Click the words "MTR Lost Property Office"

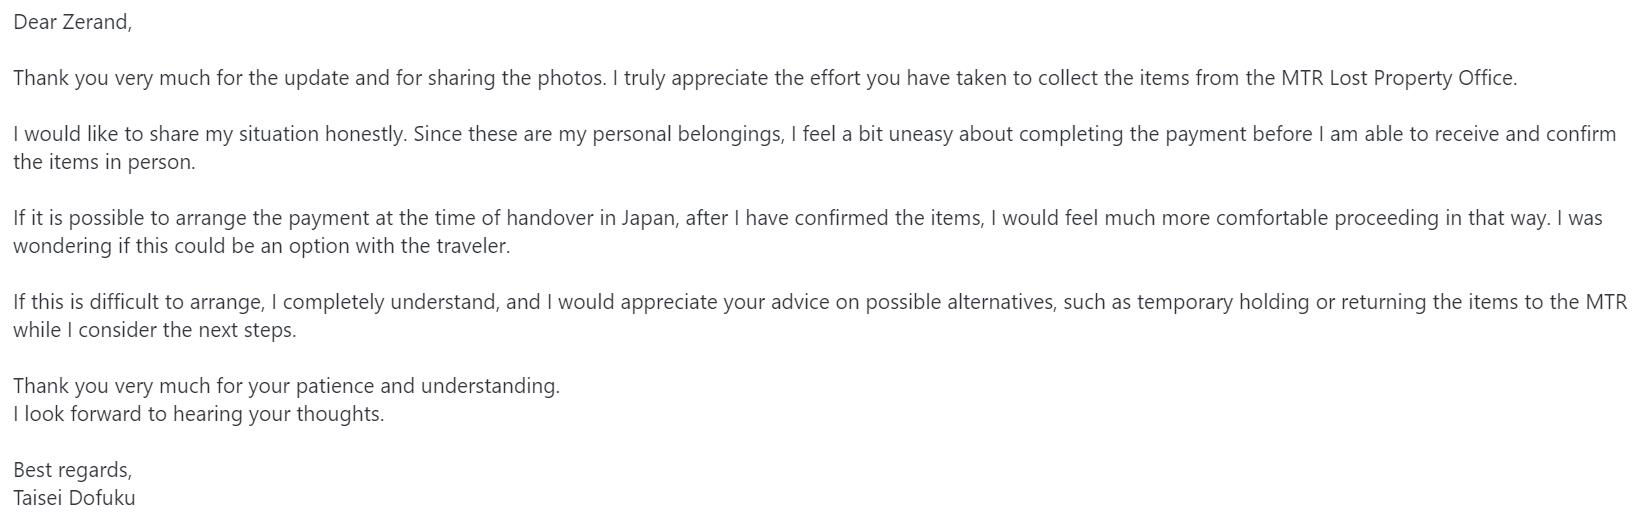pyautogui.click(x=1397, y=78)
